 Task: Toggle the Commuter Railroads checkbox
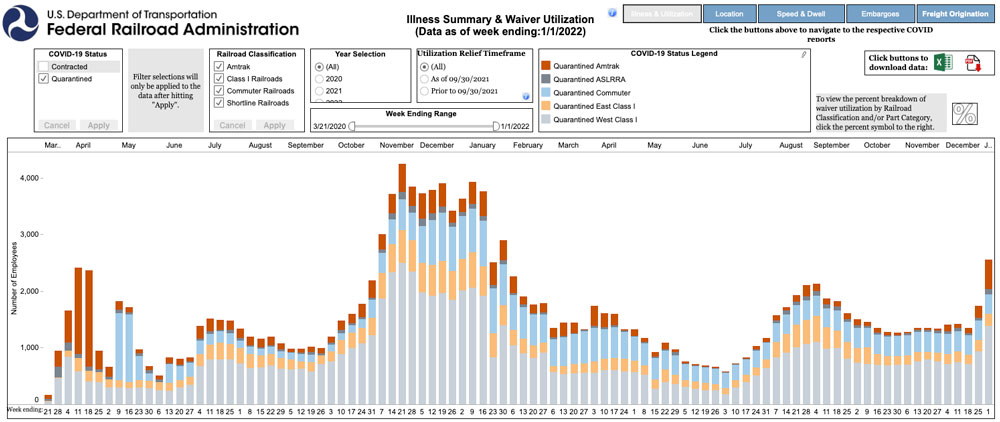pyautogui.click(x=219, y=90)
